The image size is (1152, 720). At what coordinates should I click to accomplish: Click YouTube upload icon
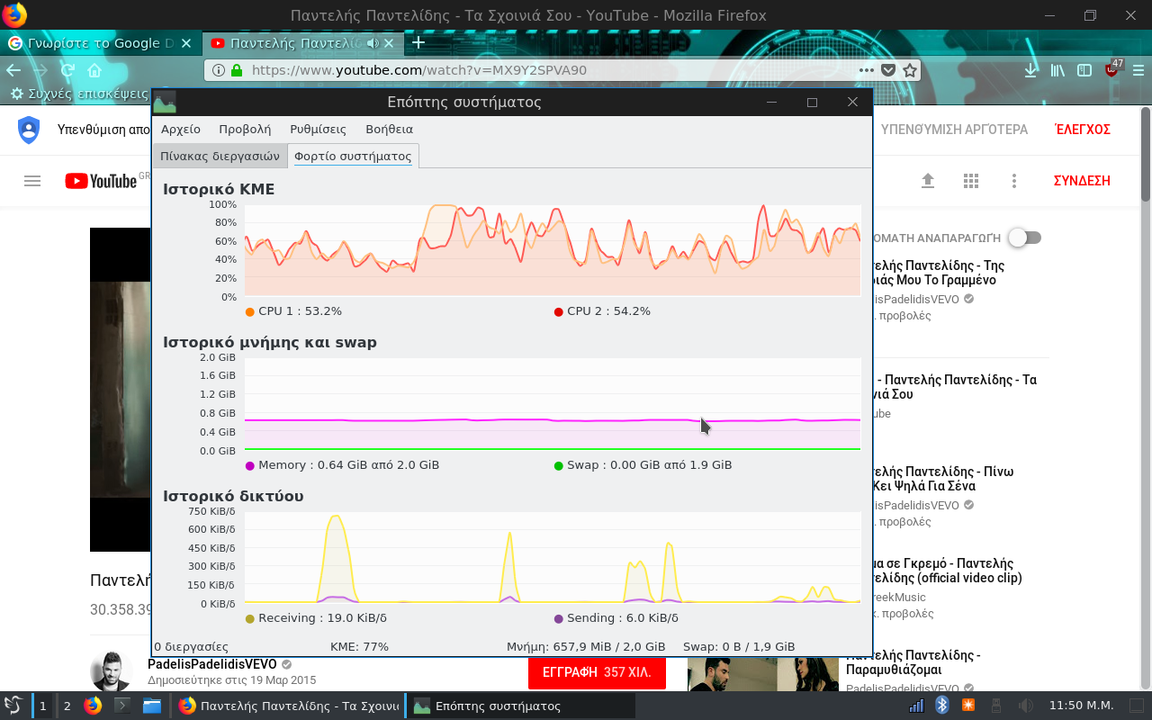(928, 181)
